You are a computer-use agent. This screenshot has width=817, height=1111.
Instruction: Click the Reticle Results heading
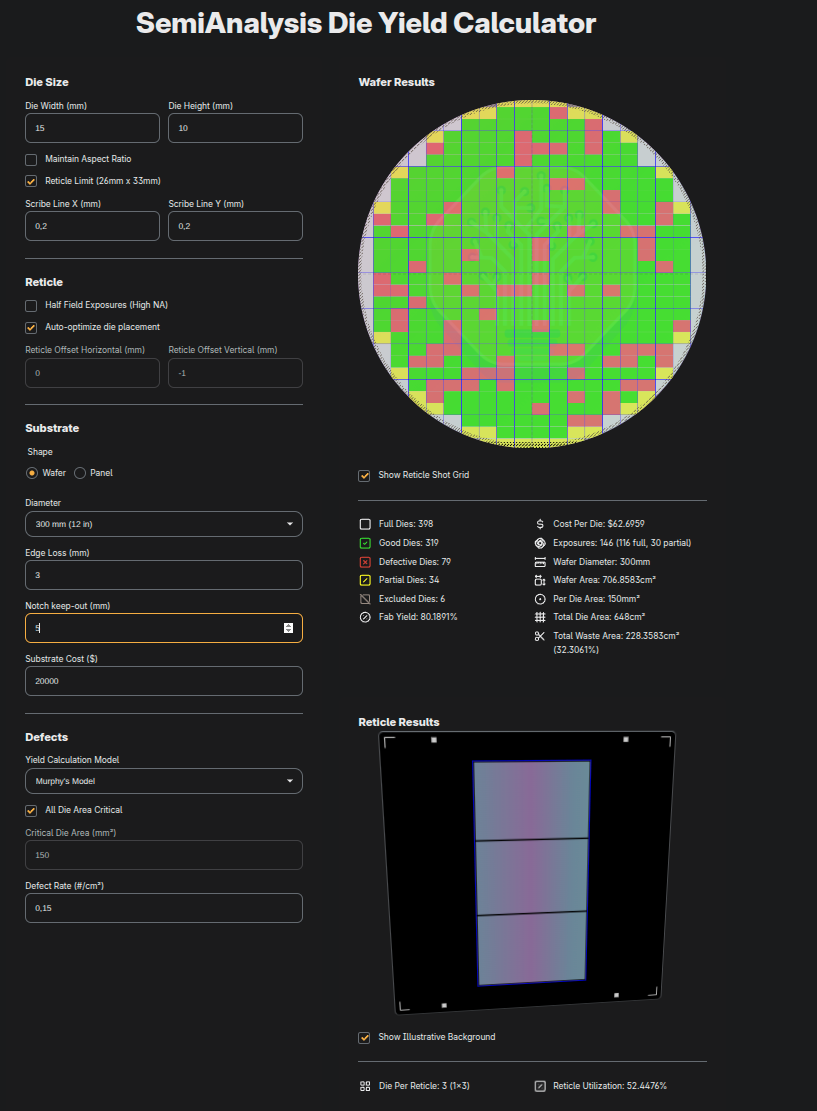399,723
